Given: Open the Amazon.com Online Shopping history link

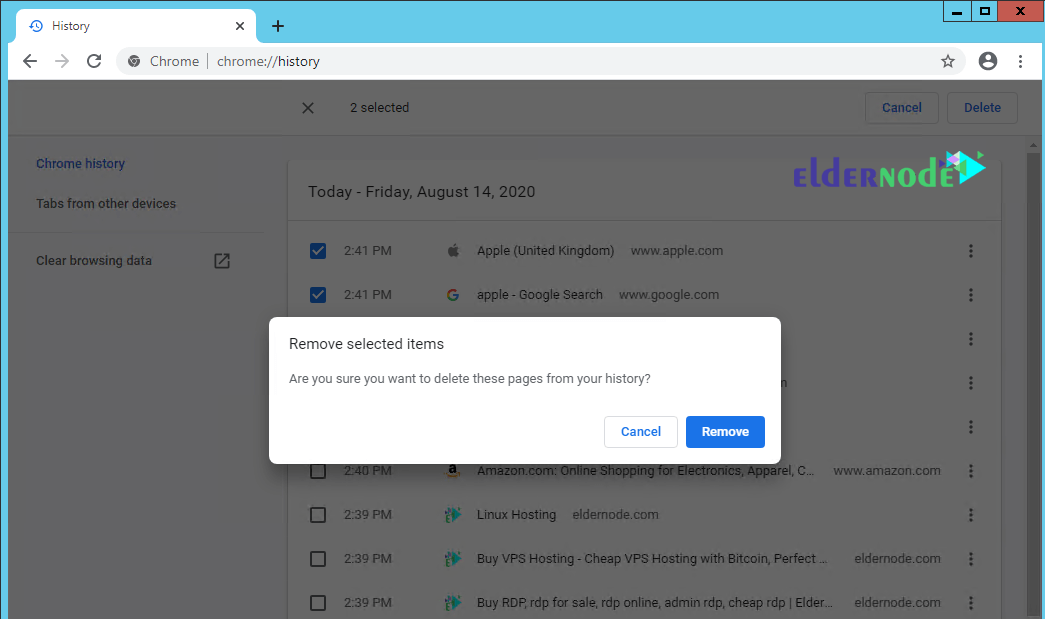Looking at the screenshot, I should pos(645,470).
